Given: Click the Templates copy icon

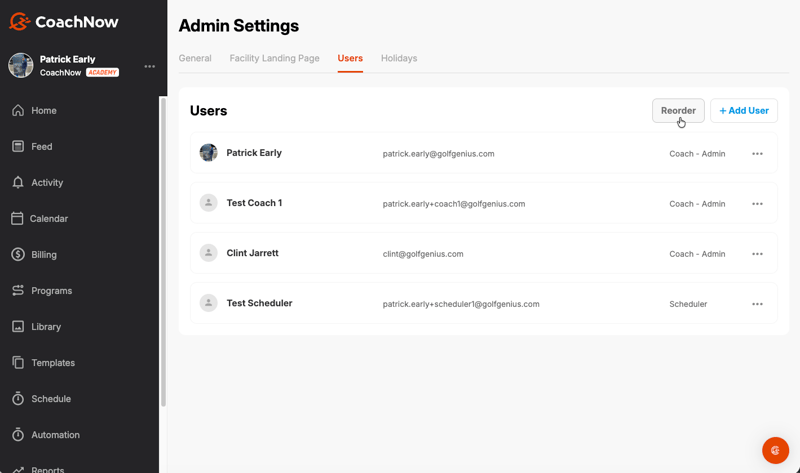Looking at the screenshot, I should 18,363.
